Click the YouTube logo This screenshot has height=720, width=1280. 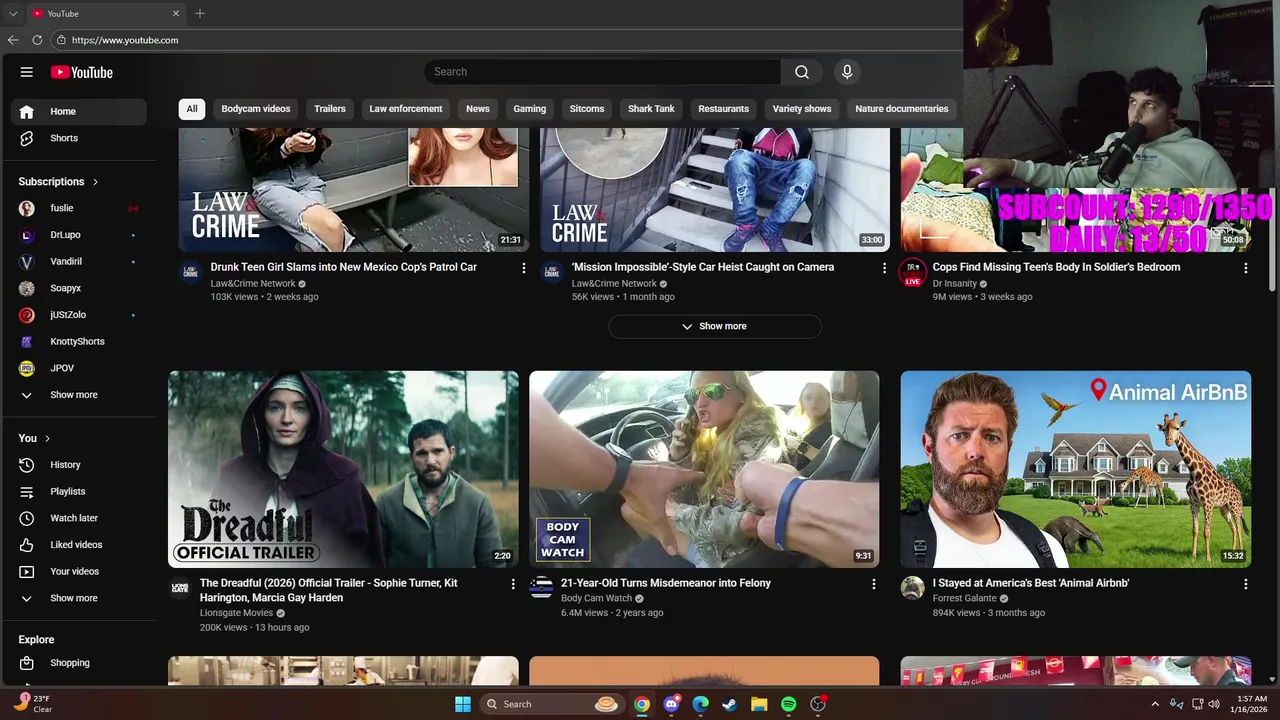tap(82, 72)
